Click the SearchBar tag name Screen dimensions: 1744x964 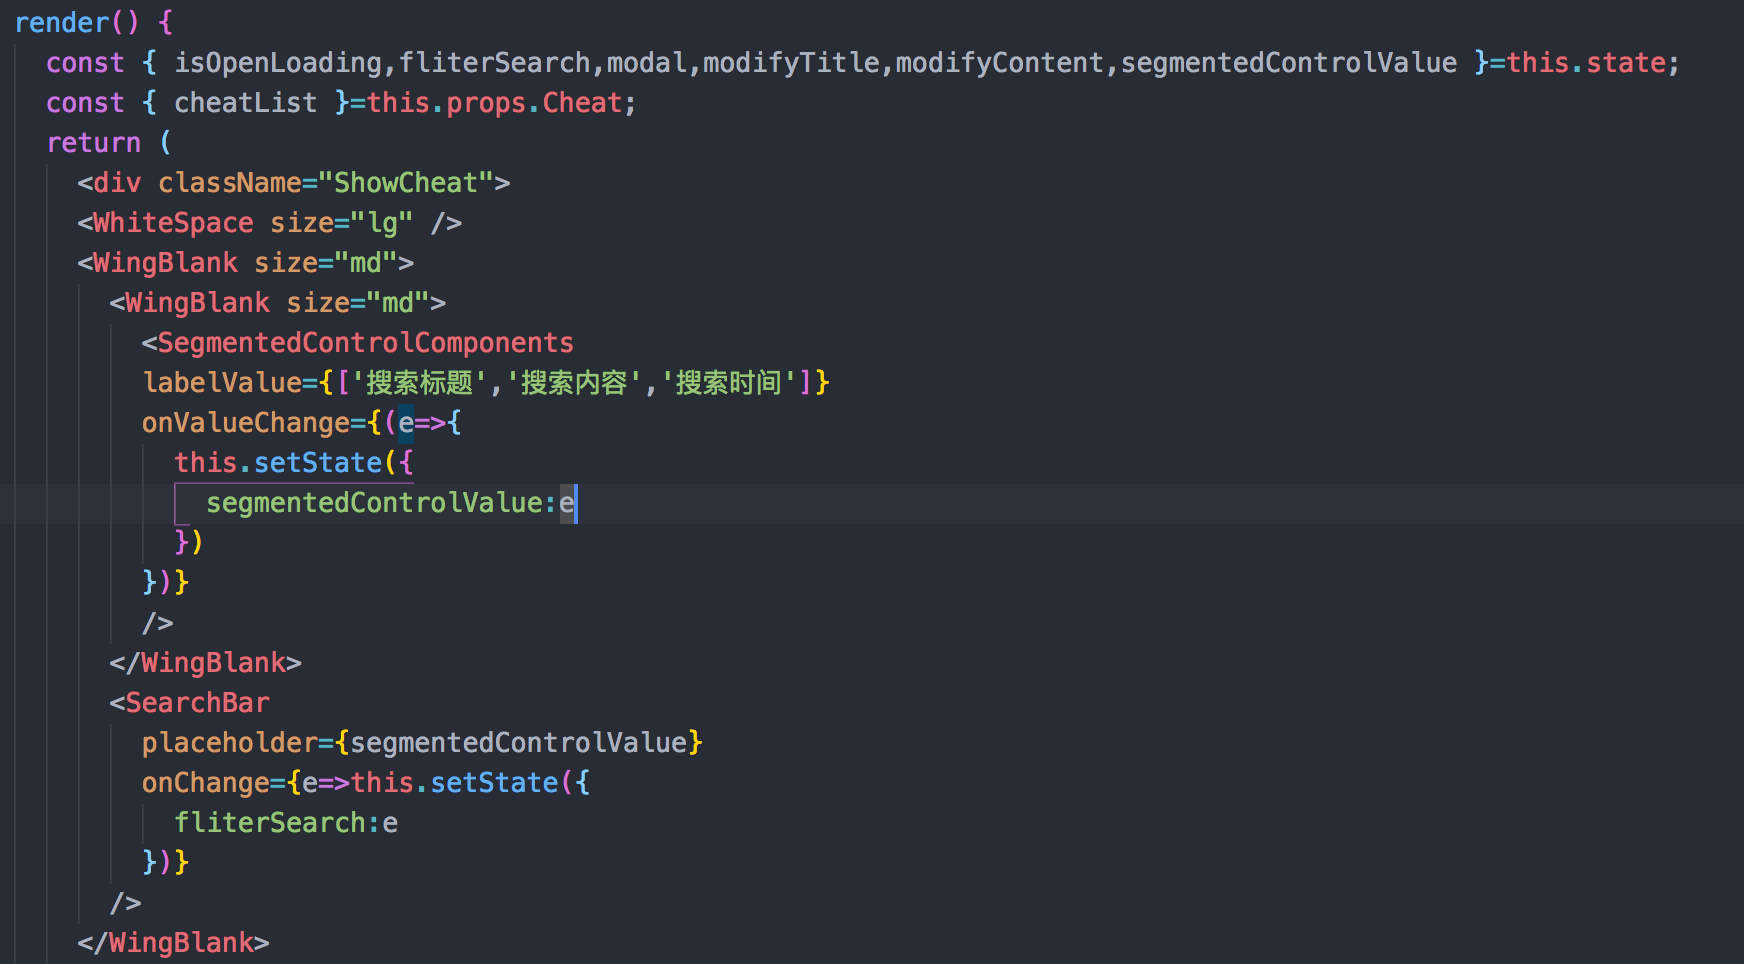pyautogui.click(x=197, y=702)
